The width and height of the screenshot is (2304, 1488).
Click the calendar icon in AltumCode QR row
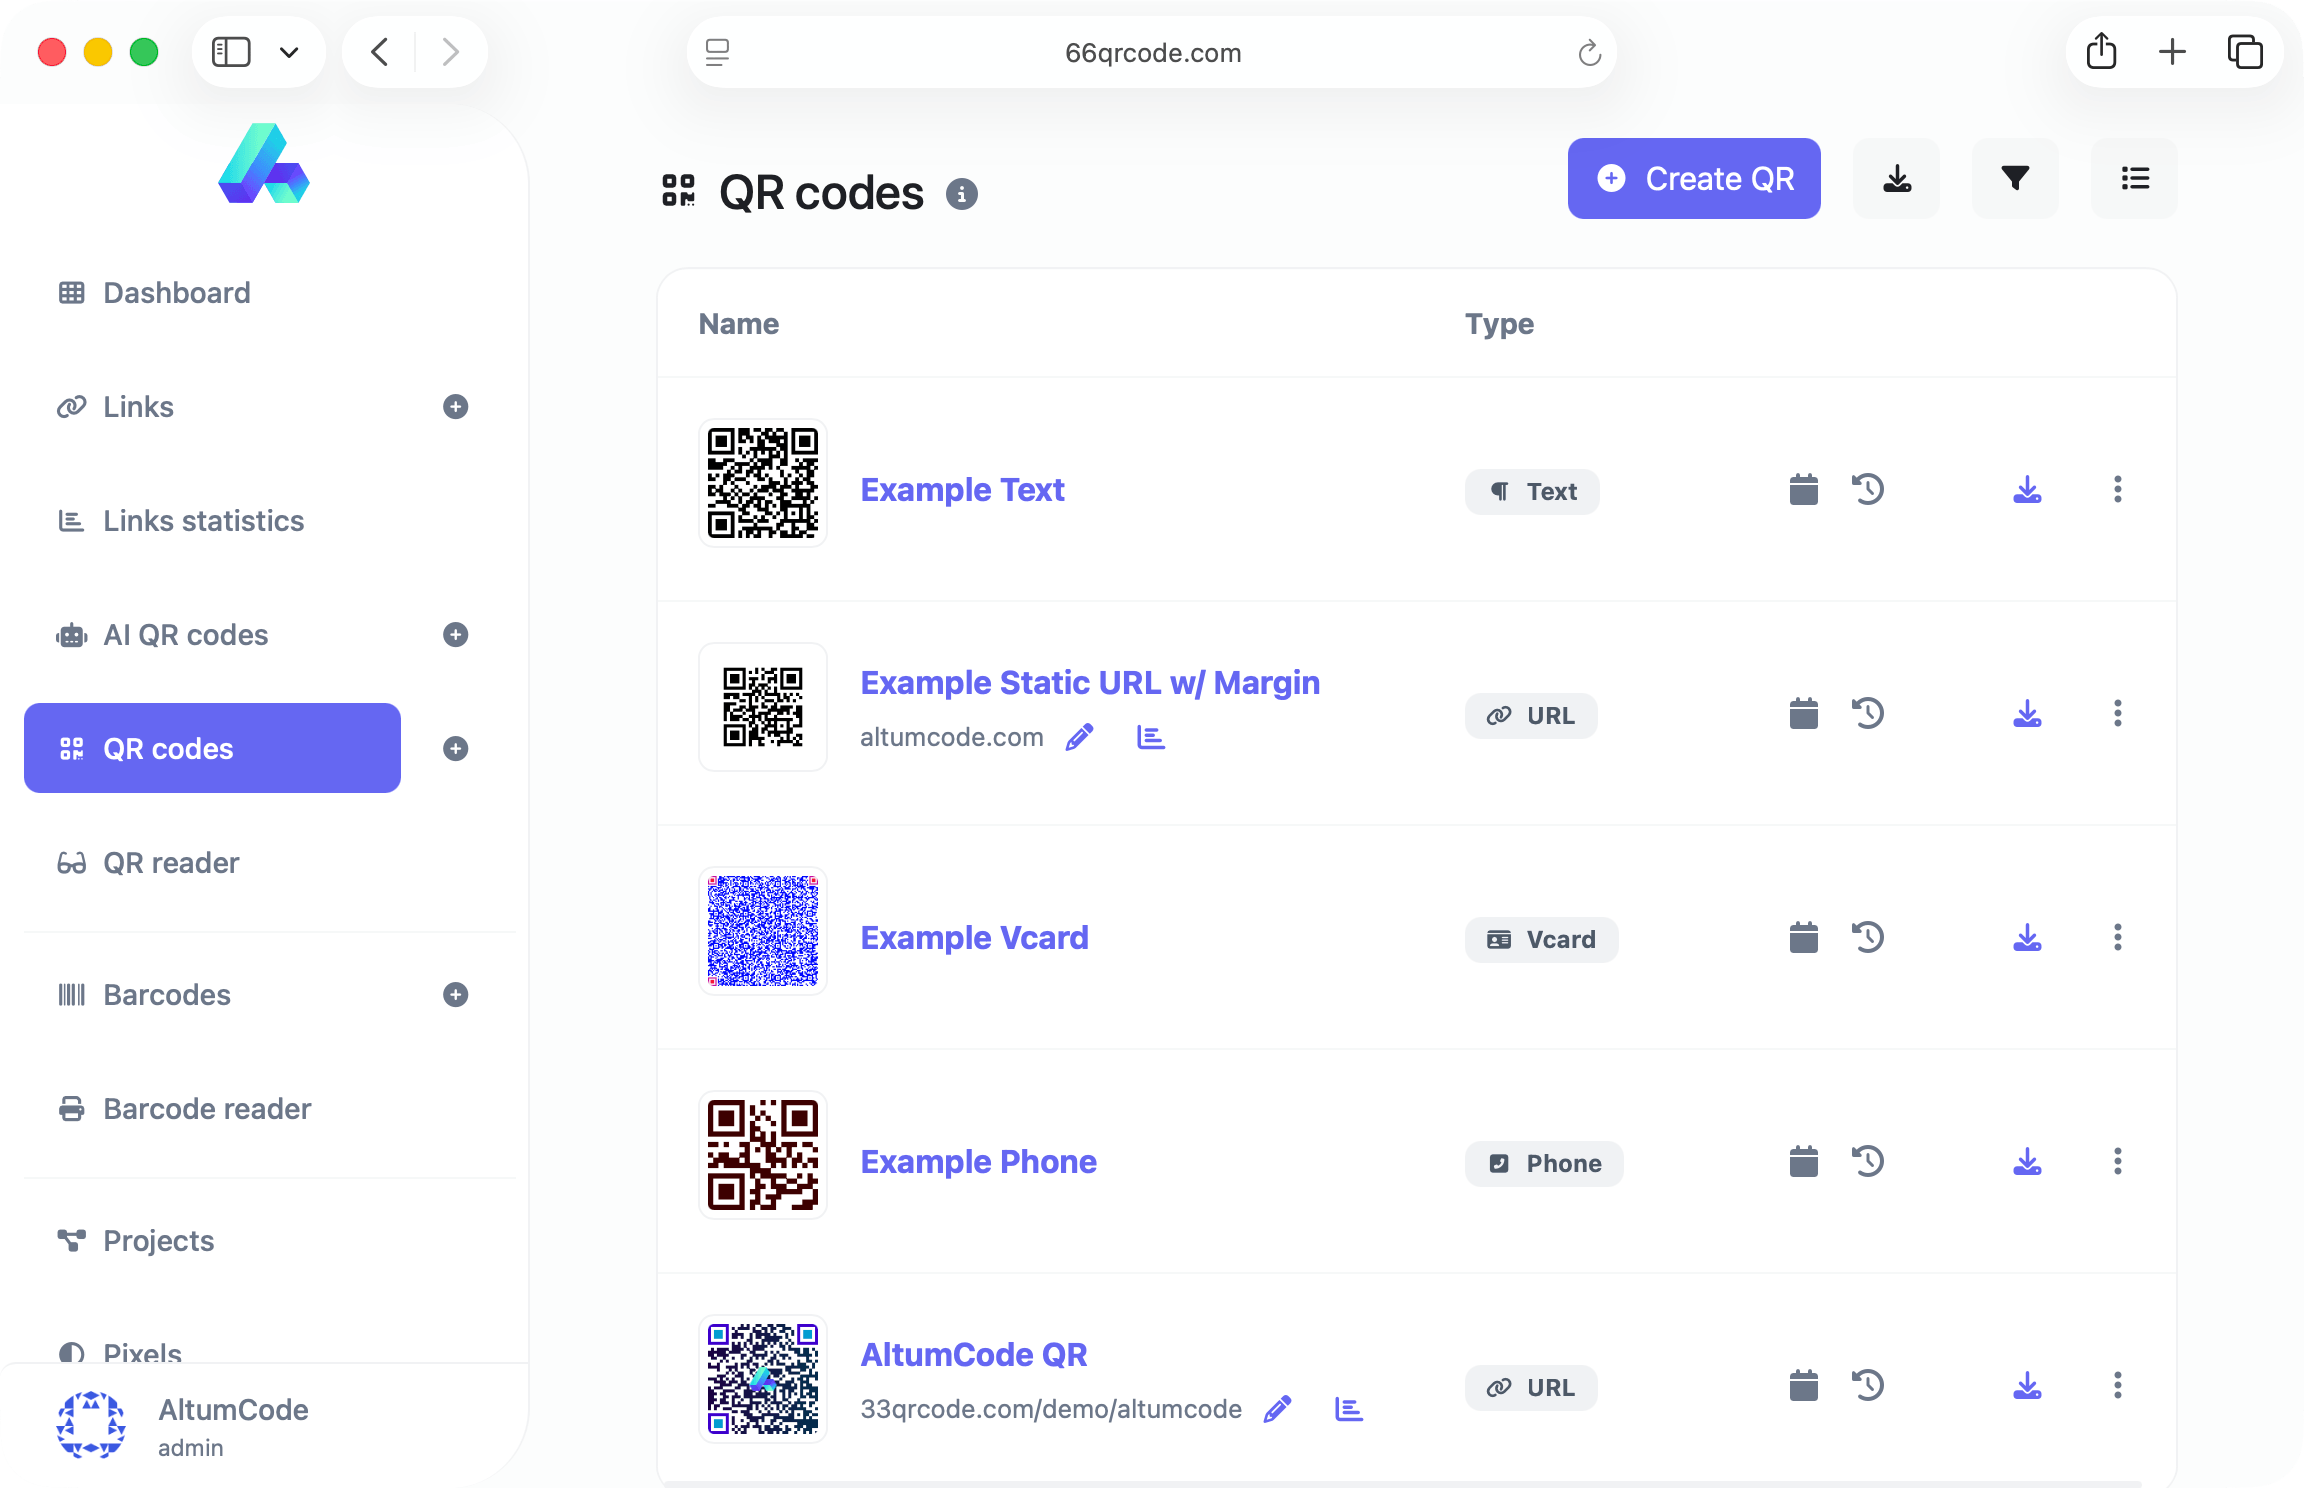(x=1803, y=1386)
